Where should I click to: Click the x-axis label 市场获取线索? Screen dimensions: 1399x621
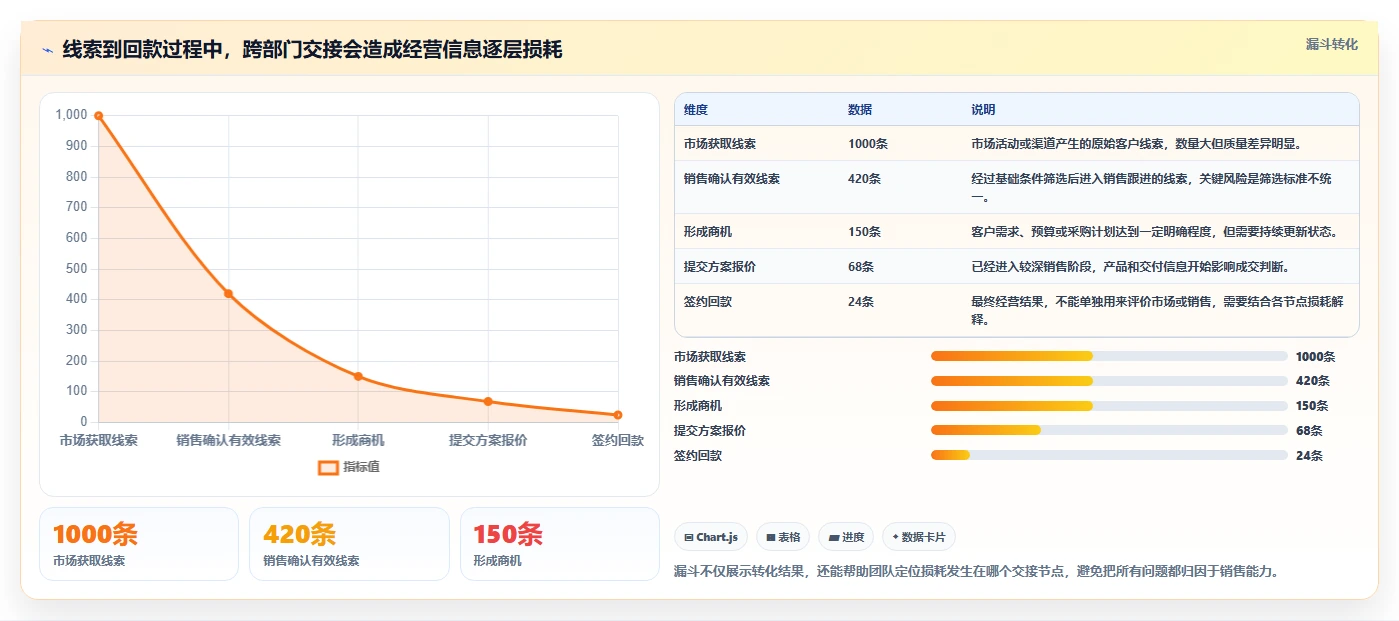(x=98, y=440)
